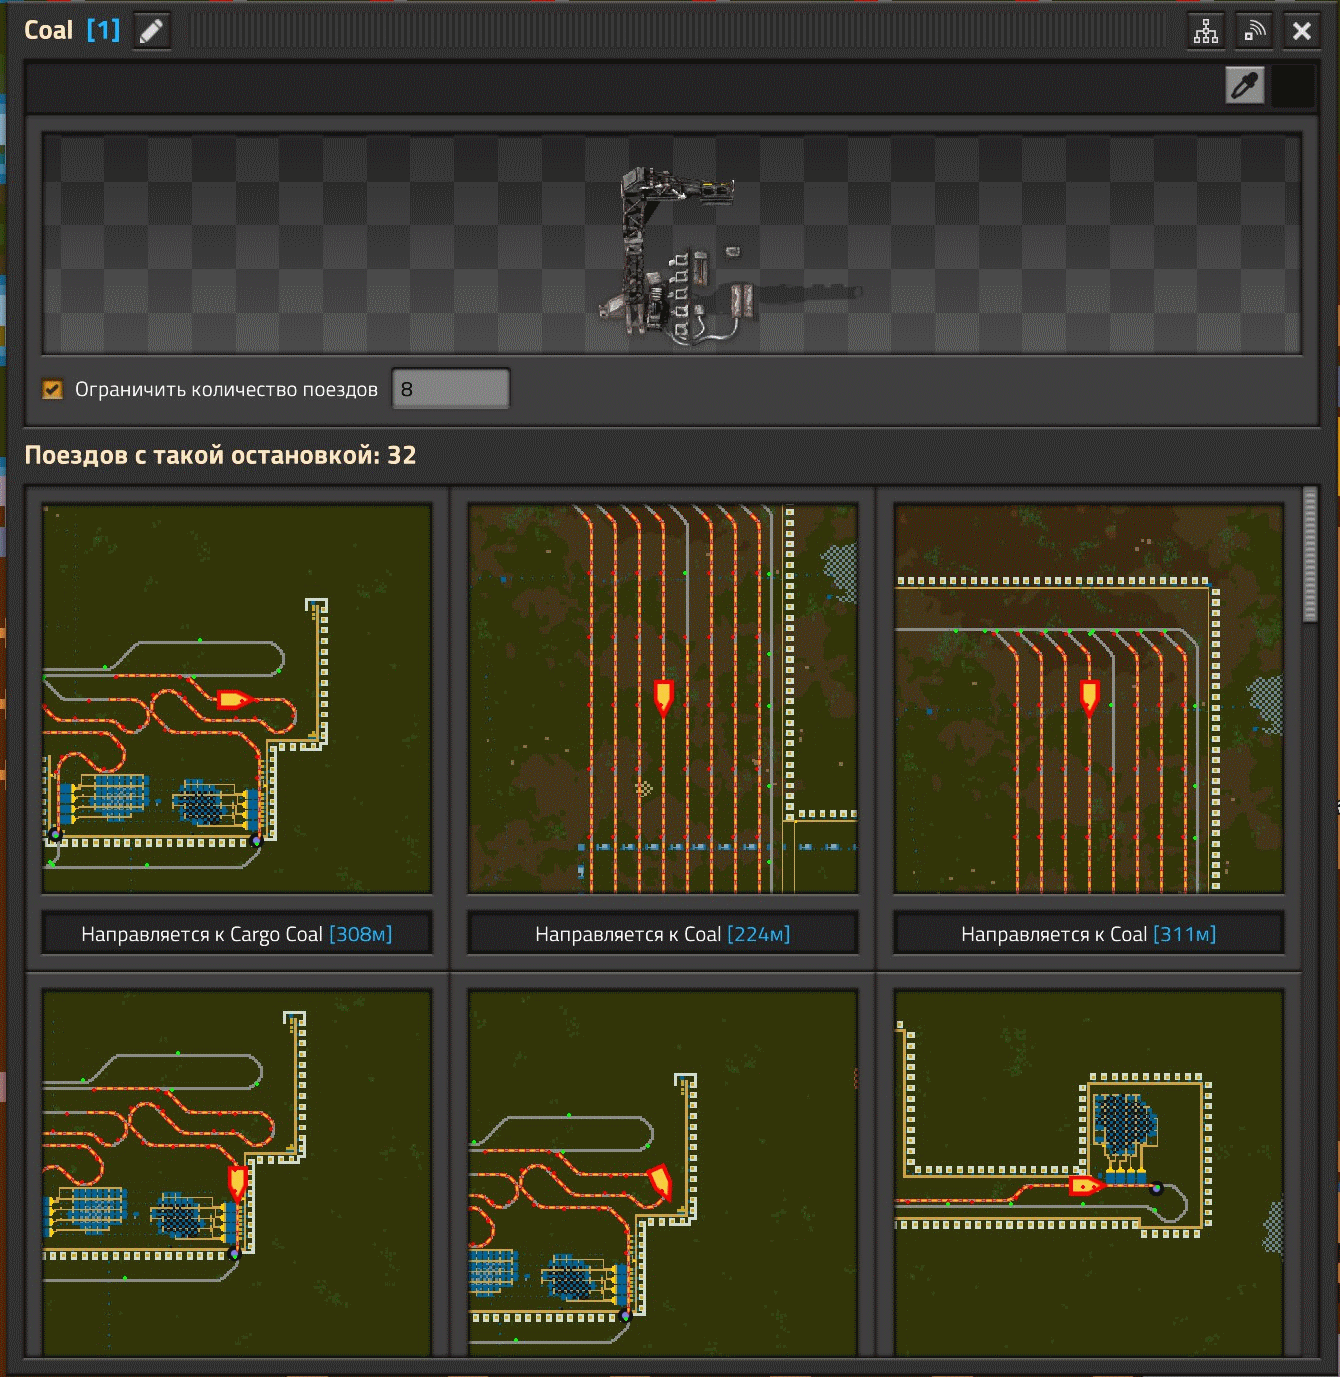
Task: Click Поездов с такой остановкой: 32 heading
Action: tap(220, 455)
